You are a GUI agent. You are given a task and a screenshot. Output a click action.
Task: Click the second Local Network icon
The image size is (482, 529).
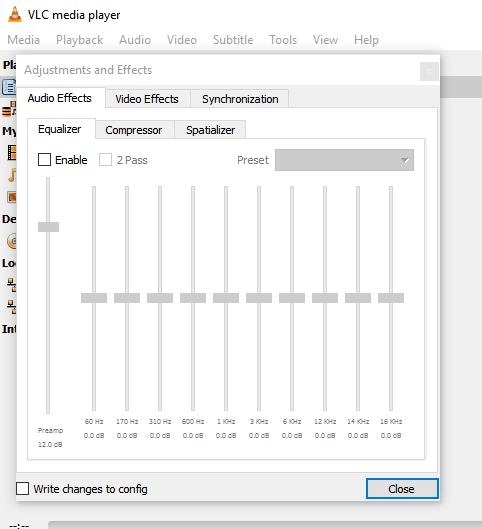[12, 307]
